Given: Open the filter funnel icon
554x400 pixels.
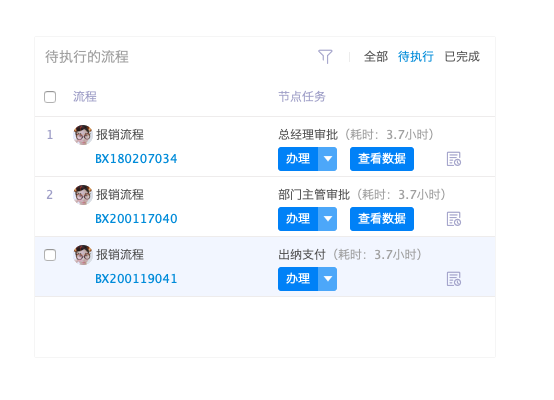Looking at the screenshot, I should click(x=325, y=57).
